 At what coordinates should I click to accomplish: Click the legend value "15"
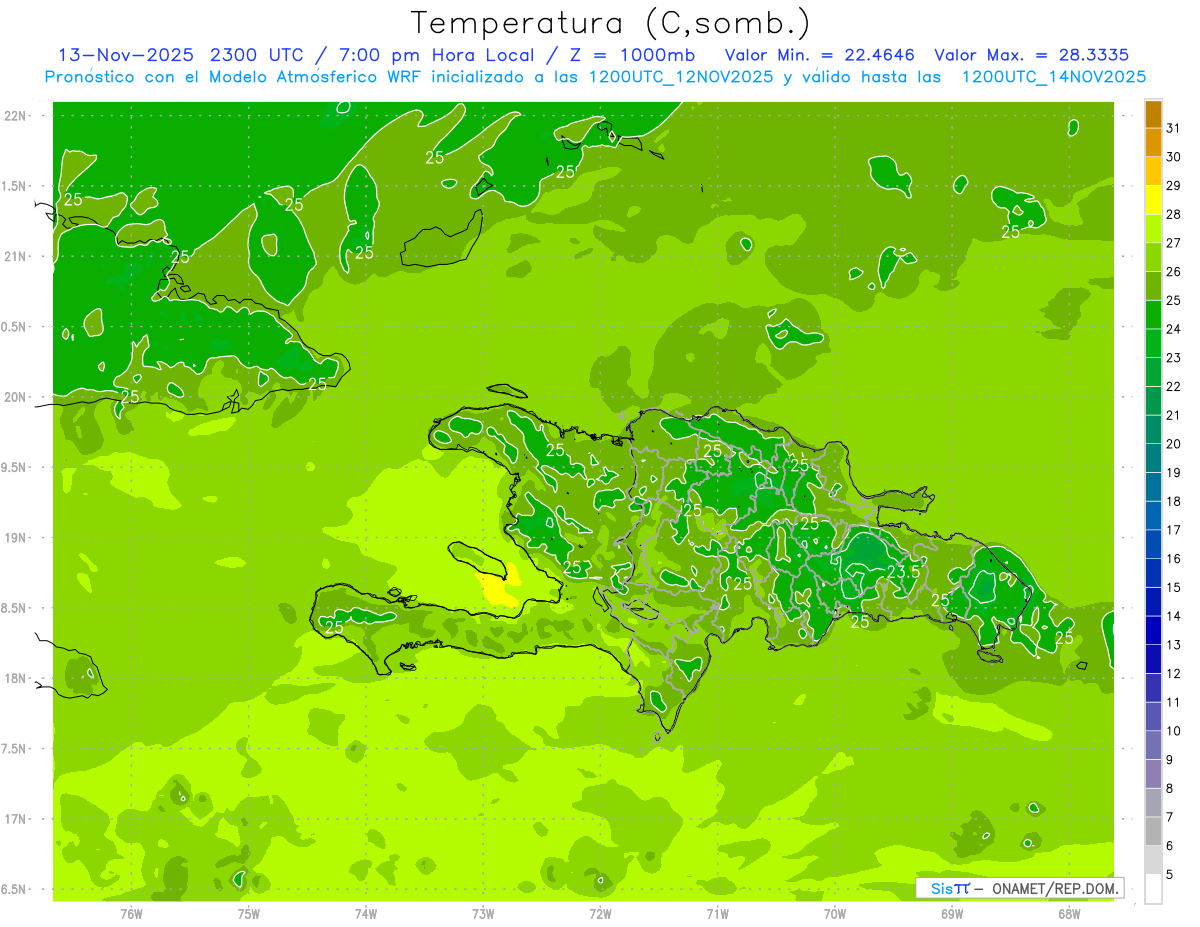tap(1174, 587)
